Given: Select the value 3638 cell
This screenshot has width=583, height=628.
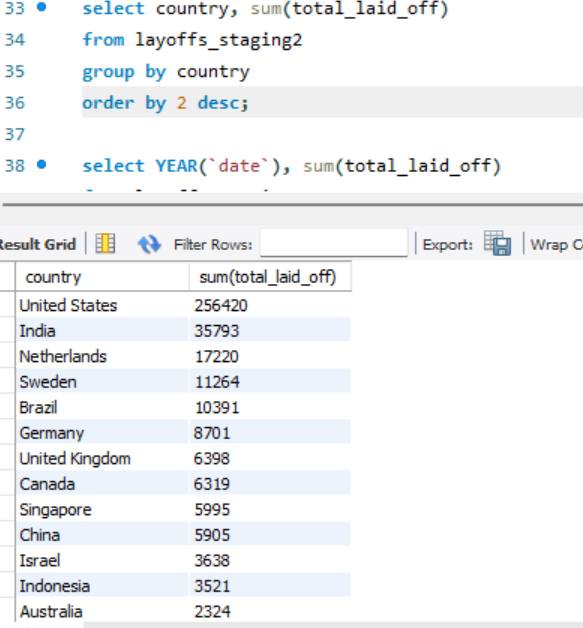Looking at the screenshot, I should pos(270,561).
